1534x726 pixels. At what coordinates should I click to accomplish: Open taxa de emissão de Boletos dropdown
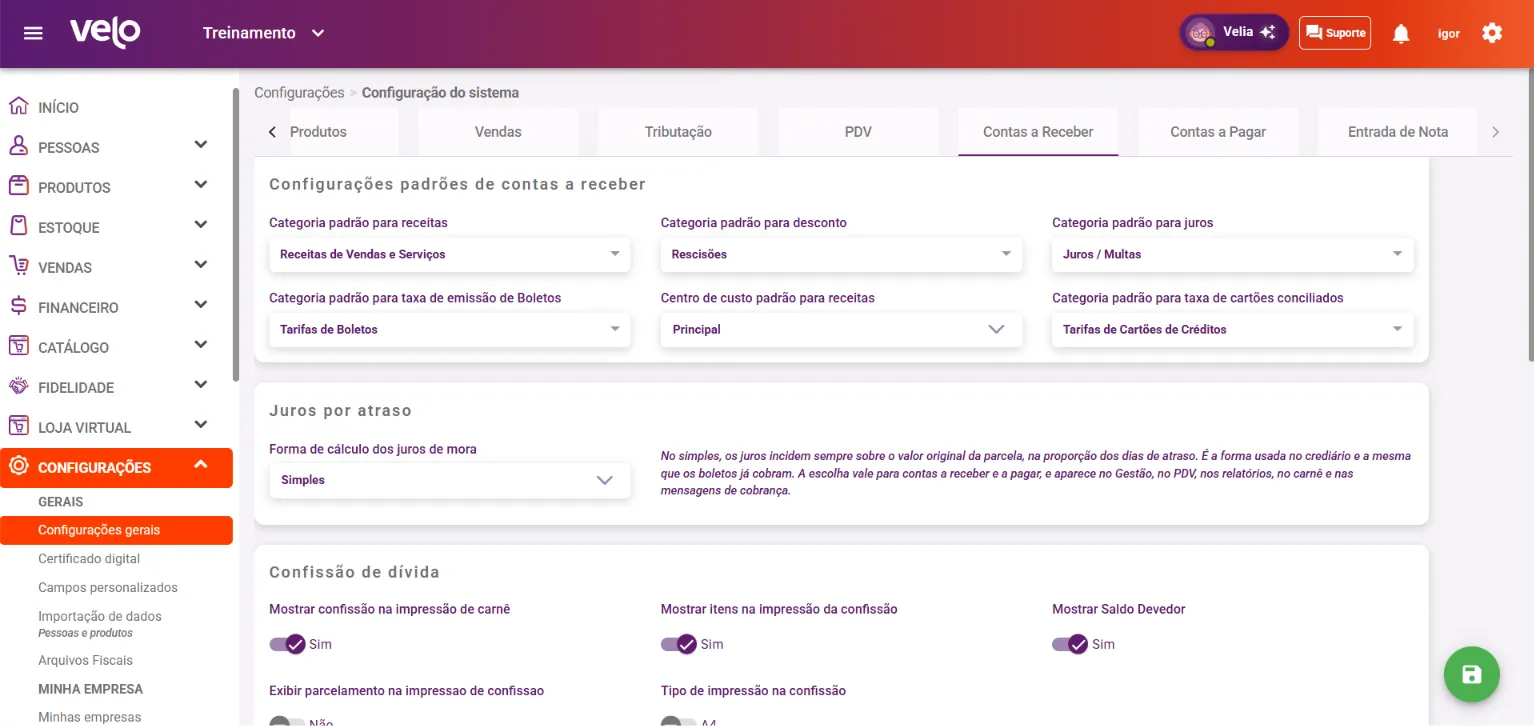pos(450,329)
